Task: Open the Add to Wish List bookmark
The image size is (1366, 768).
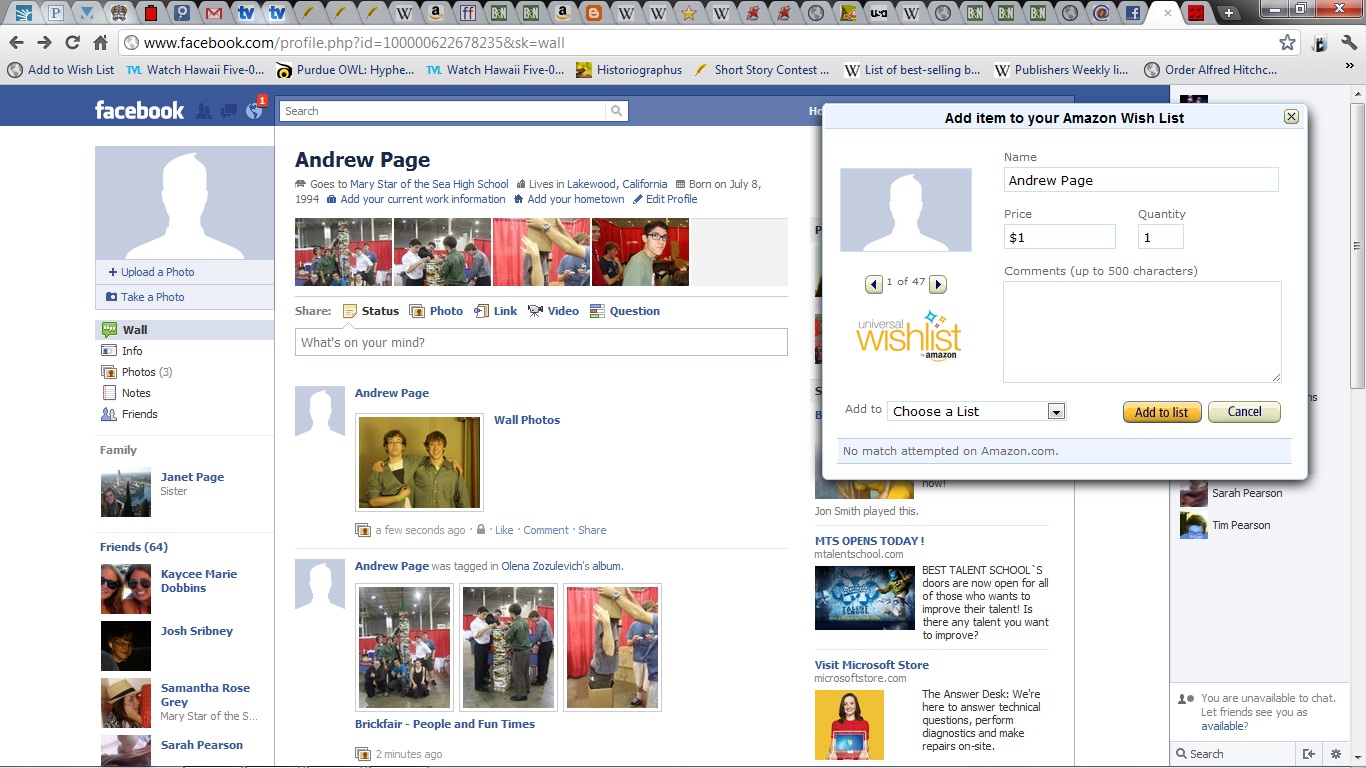Action: 61,70
